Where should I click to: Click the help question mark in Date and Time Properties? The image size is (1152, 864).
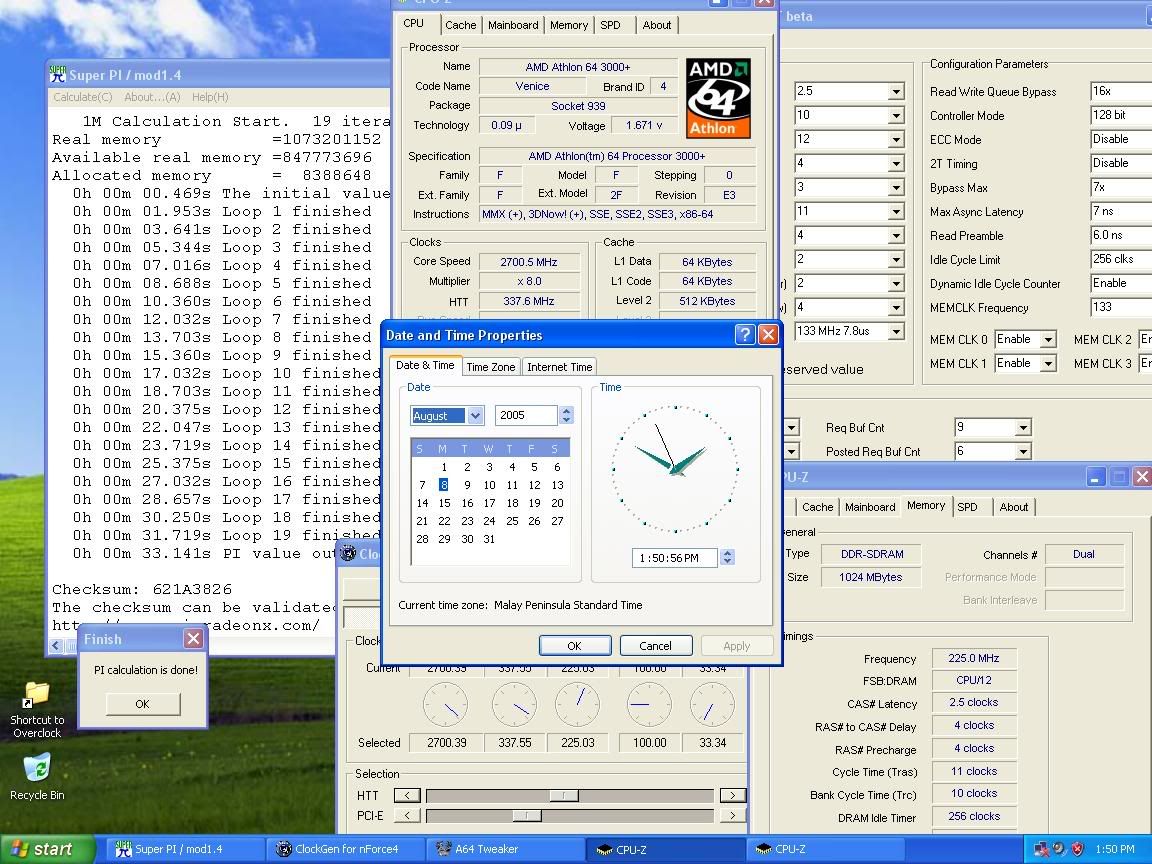[746, 335]
